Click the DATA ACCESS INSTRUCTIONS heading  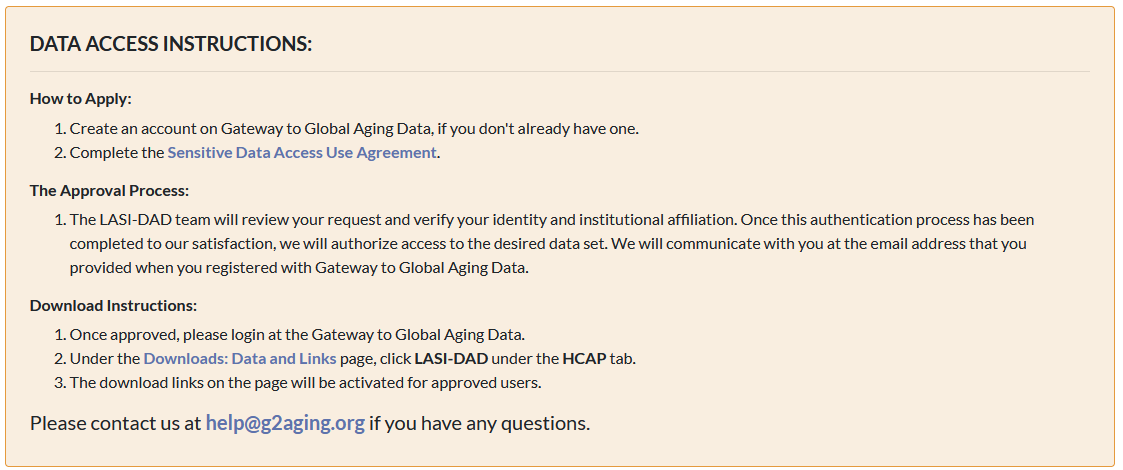[x=171, y=44]
